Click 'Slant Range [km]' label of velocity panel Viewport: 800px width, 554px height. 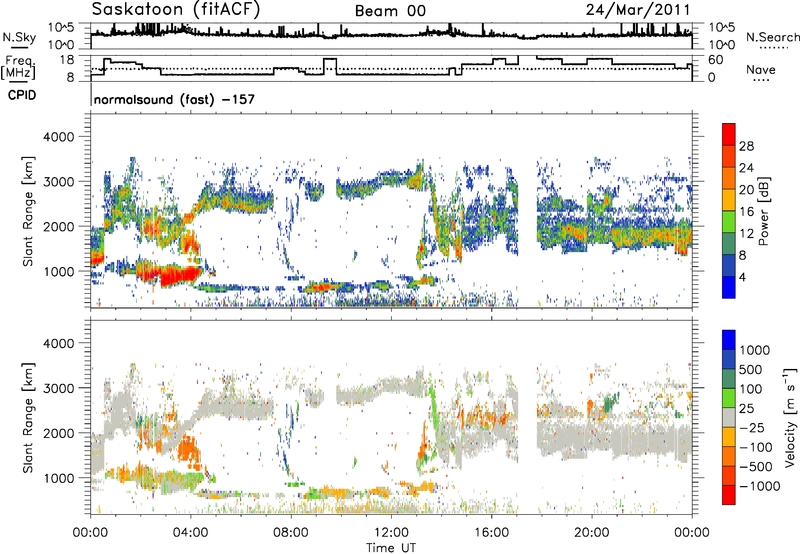[x=28, y=417]
